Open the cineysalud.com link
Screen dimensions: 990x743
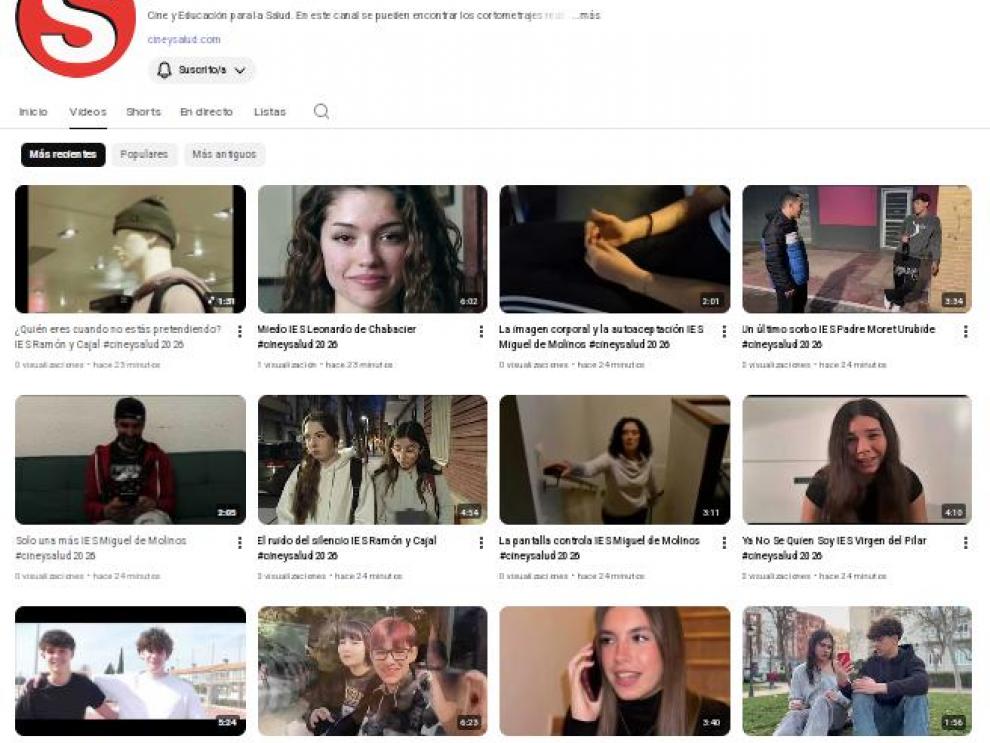[x=184, y=40]
